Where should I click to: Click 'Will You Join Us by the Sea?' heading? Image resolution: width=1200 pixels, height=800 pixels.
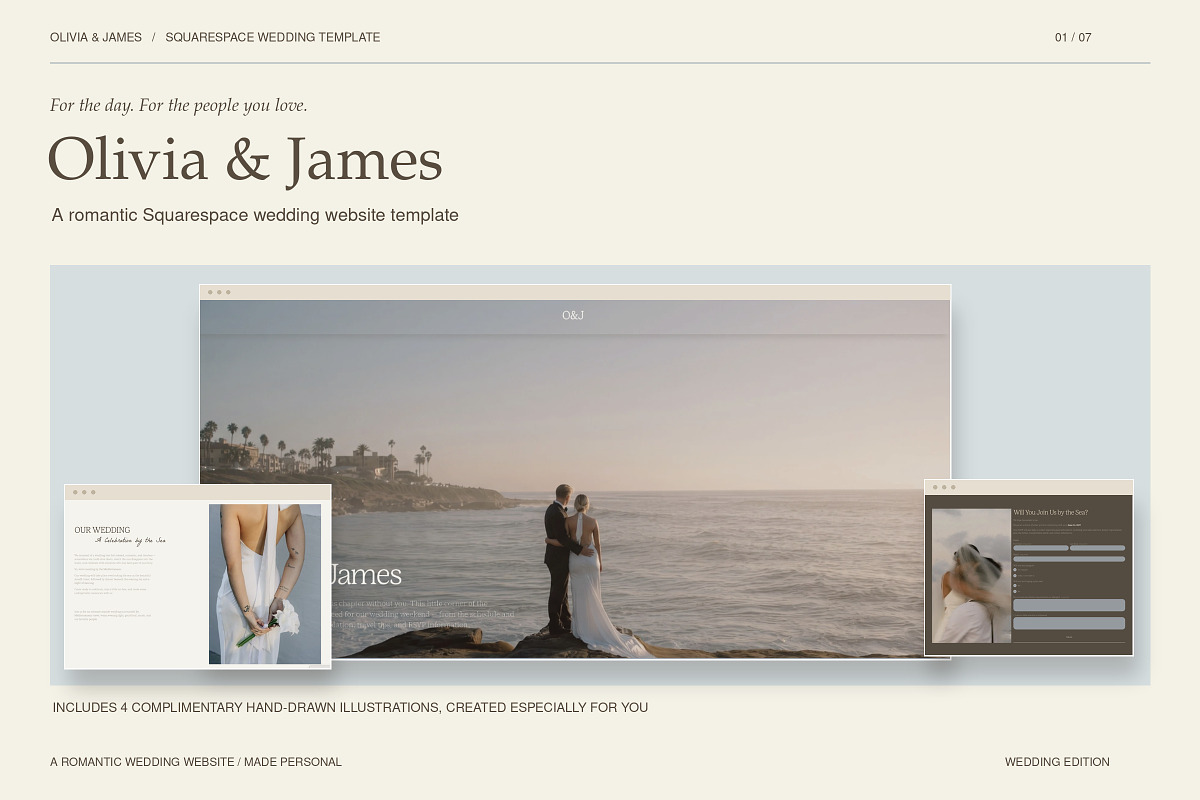pos(1051,512)
